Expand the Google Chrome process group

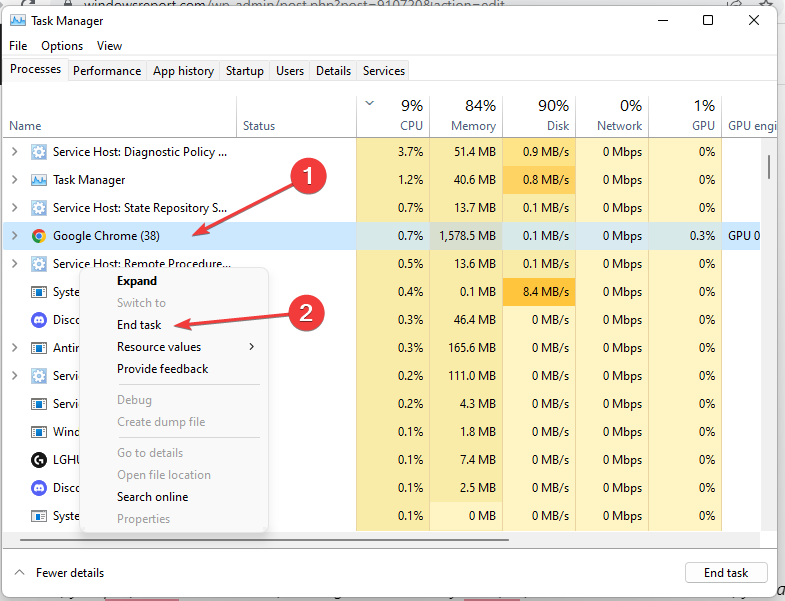(x=14, y=236)
